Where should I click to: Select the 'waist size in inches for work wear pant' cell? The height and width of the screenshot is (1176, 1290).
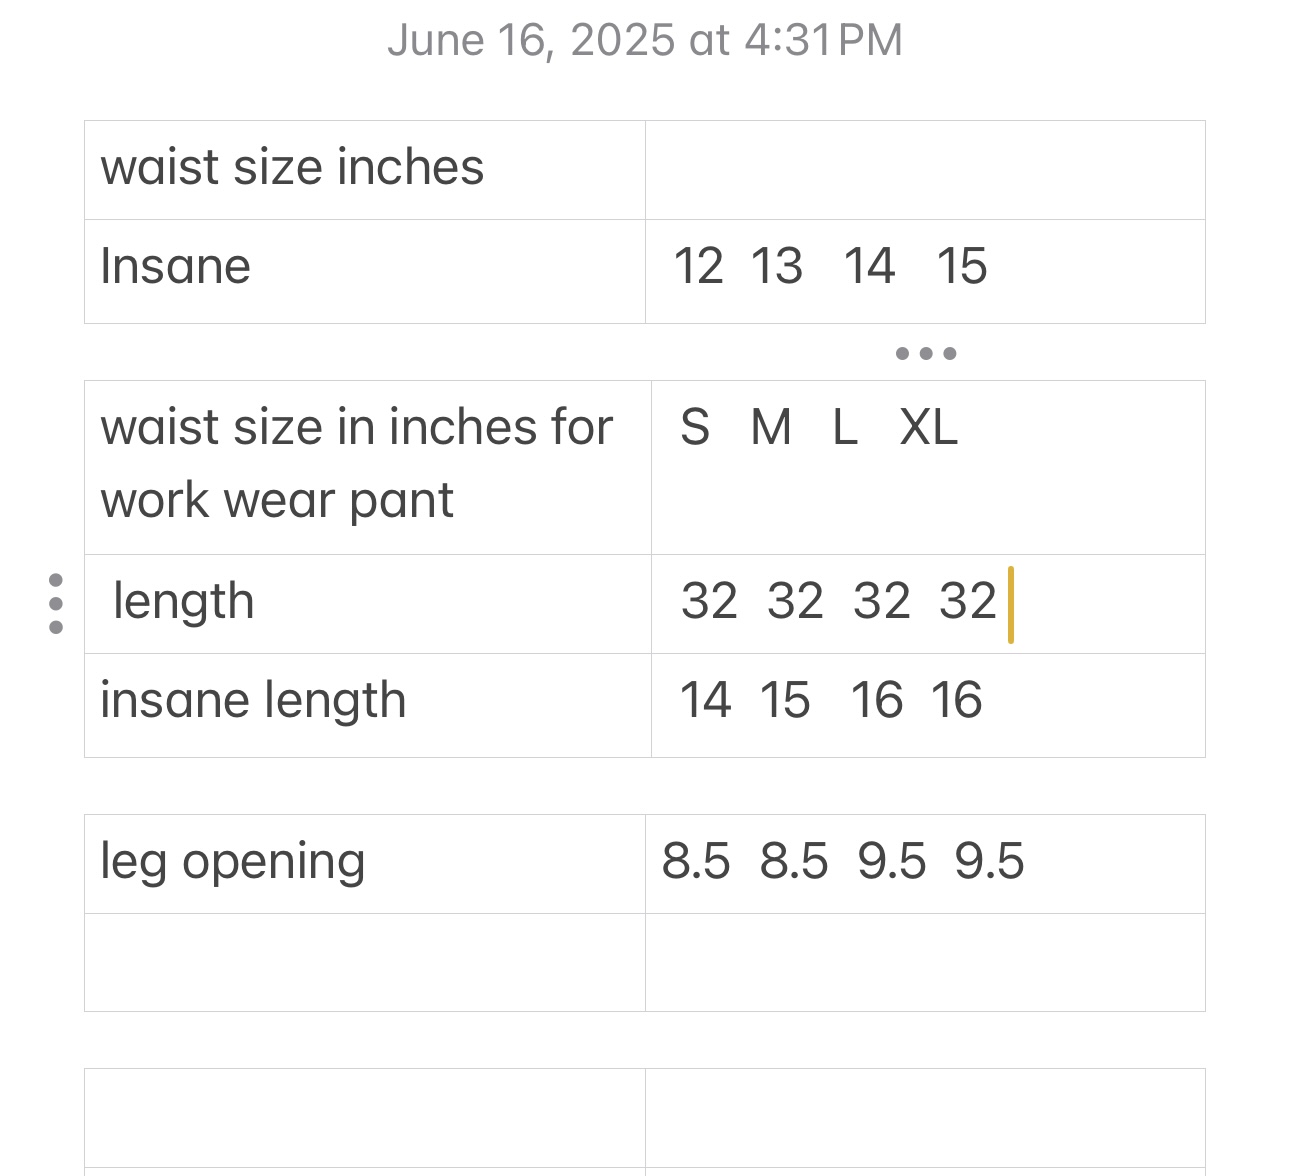pos(368,467)
